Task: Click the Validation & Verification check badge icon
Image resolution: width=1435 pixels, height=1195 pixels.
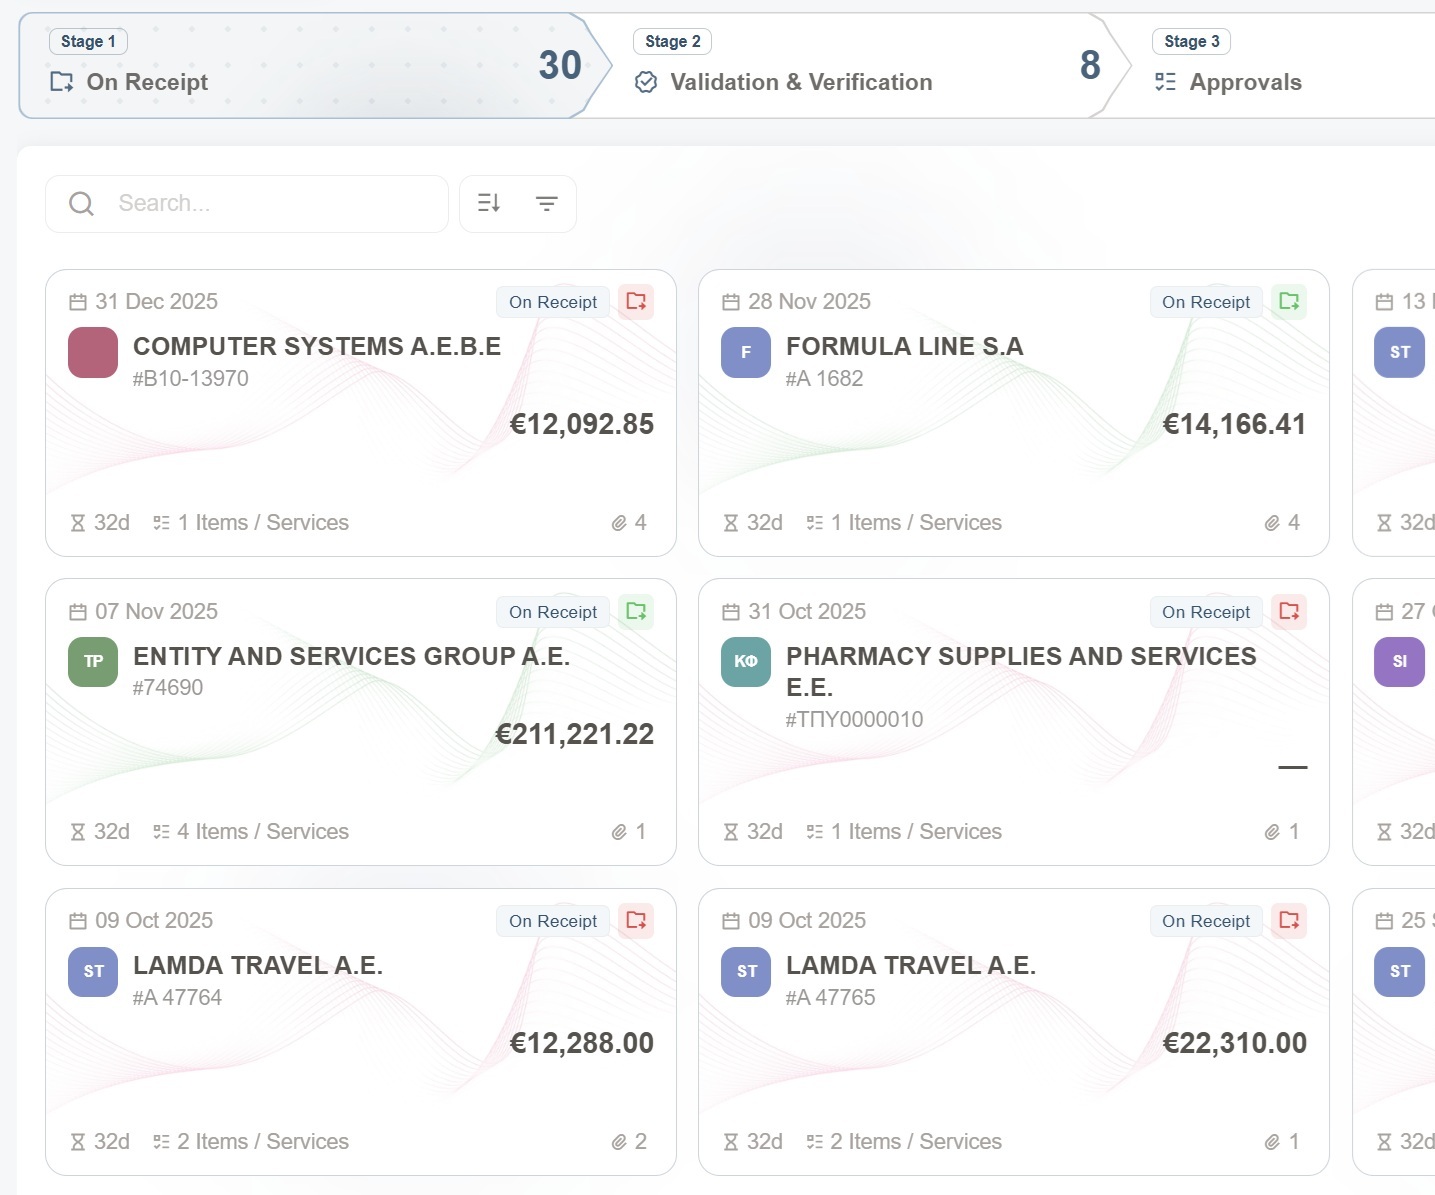Action: click(646, 82)
